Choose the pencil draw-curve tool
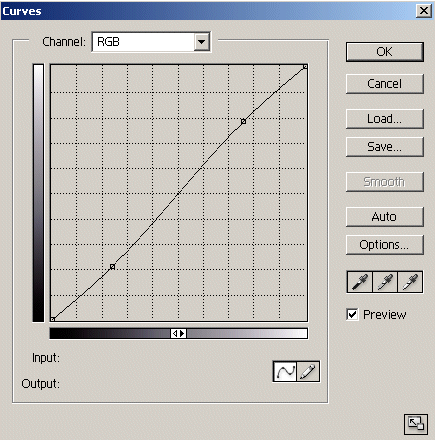 [308, 371]
